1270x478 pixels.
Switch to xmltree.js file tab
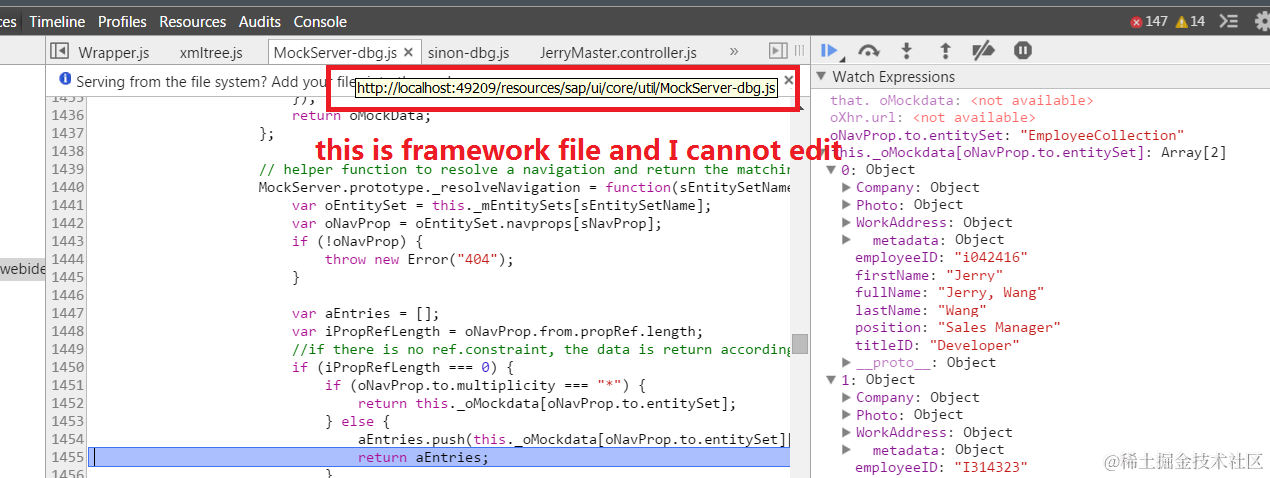[x=211, y=52]
